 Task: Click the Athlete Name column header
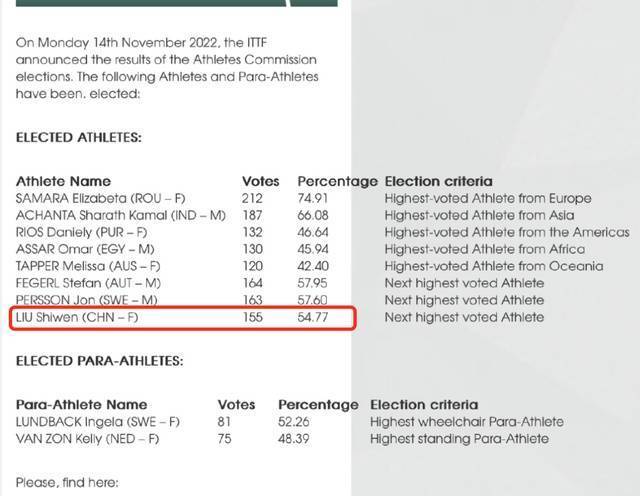[x=63, y=181]
